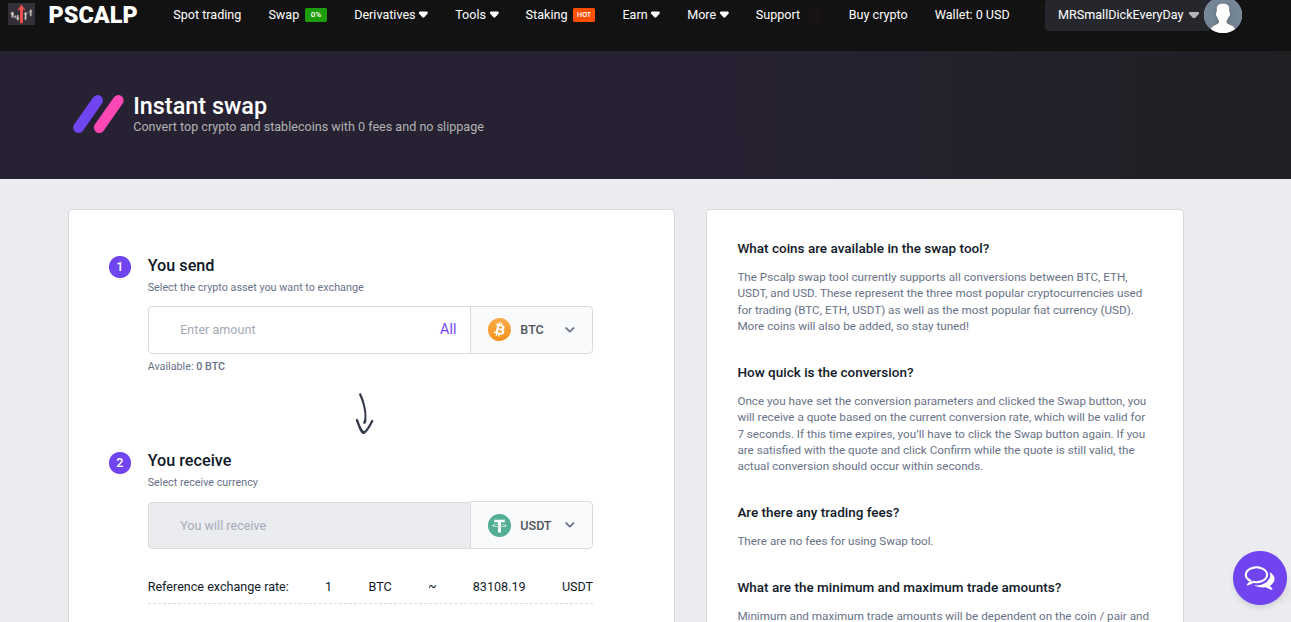
Task: Click the PSCALP logo icon
Action: [21, 15]
